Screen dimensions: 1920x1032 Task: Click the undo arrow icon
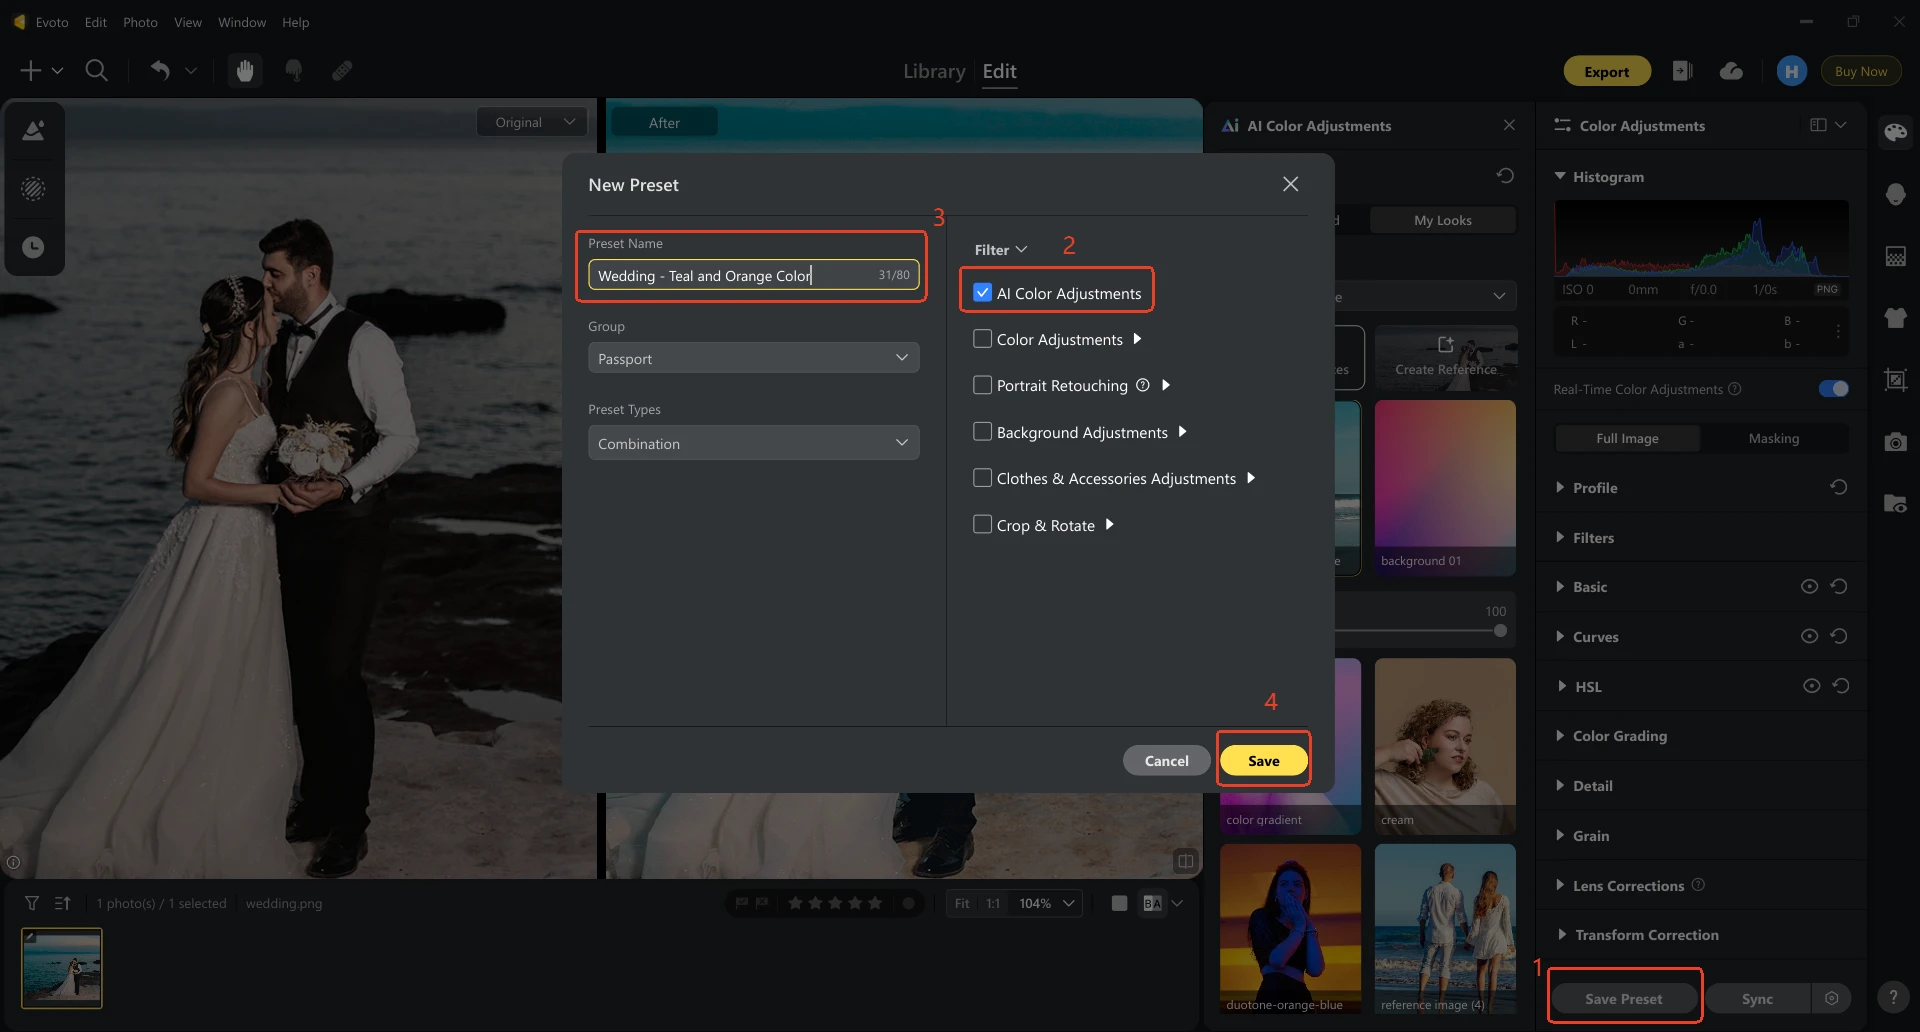pyautogui.click(x=160, y=71)
